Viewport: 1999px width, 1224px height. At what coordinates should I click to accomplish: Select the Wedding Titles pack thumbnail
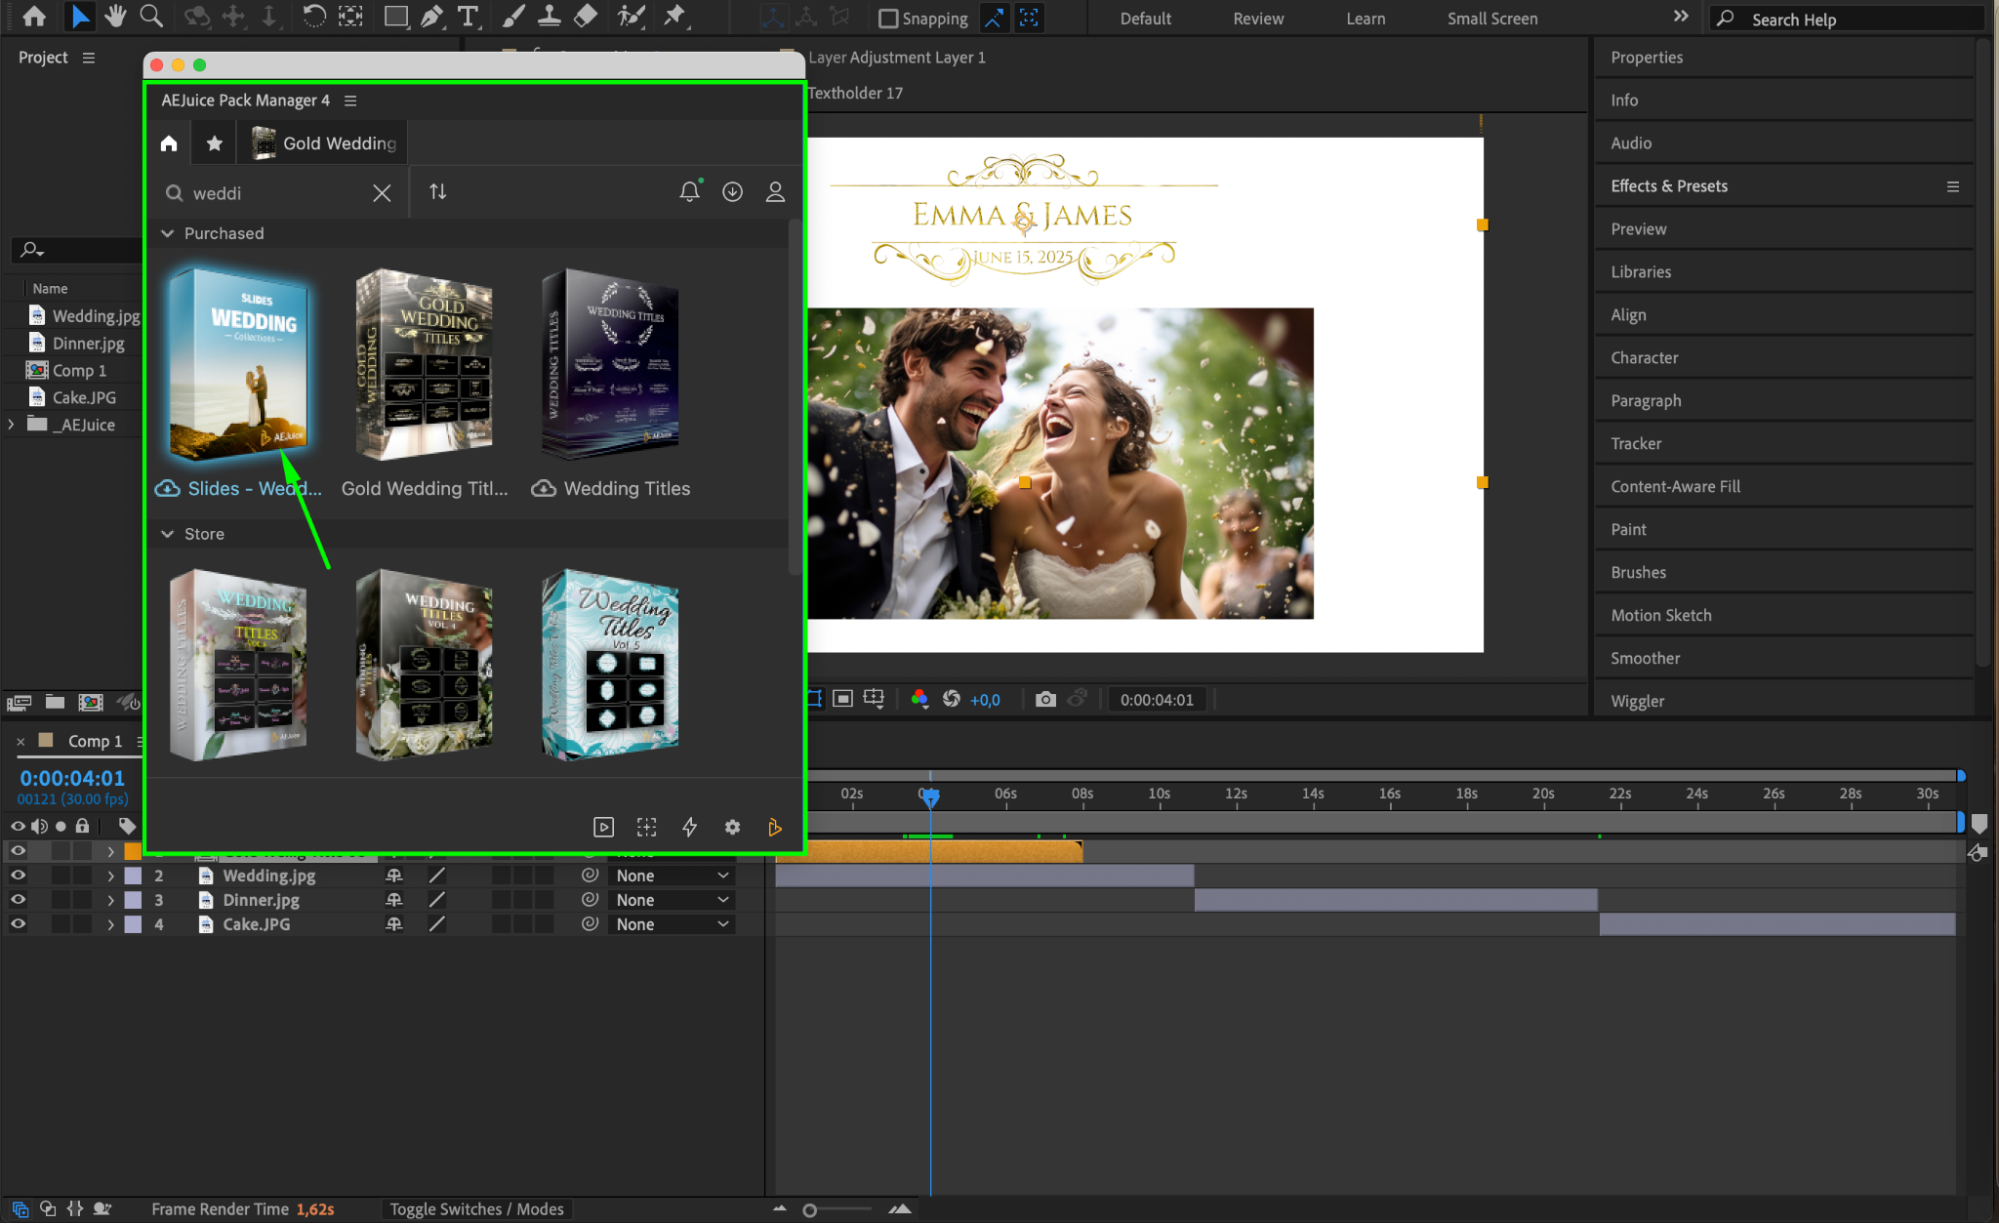[610, 365]
